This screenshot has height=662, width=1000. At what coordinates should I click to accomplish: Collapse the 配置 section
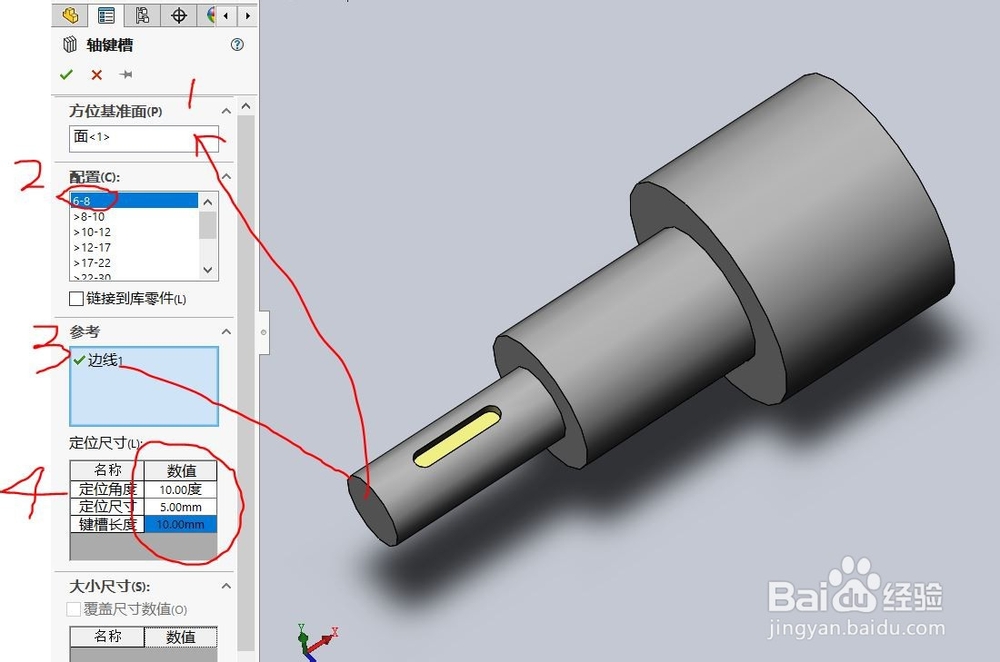click(226, 177)
